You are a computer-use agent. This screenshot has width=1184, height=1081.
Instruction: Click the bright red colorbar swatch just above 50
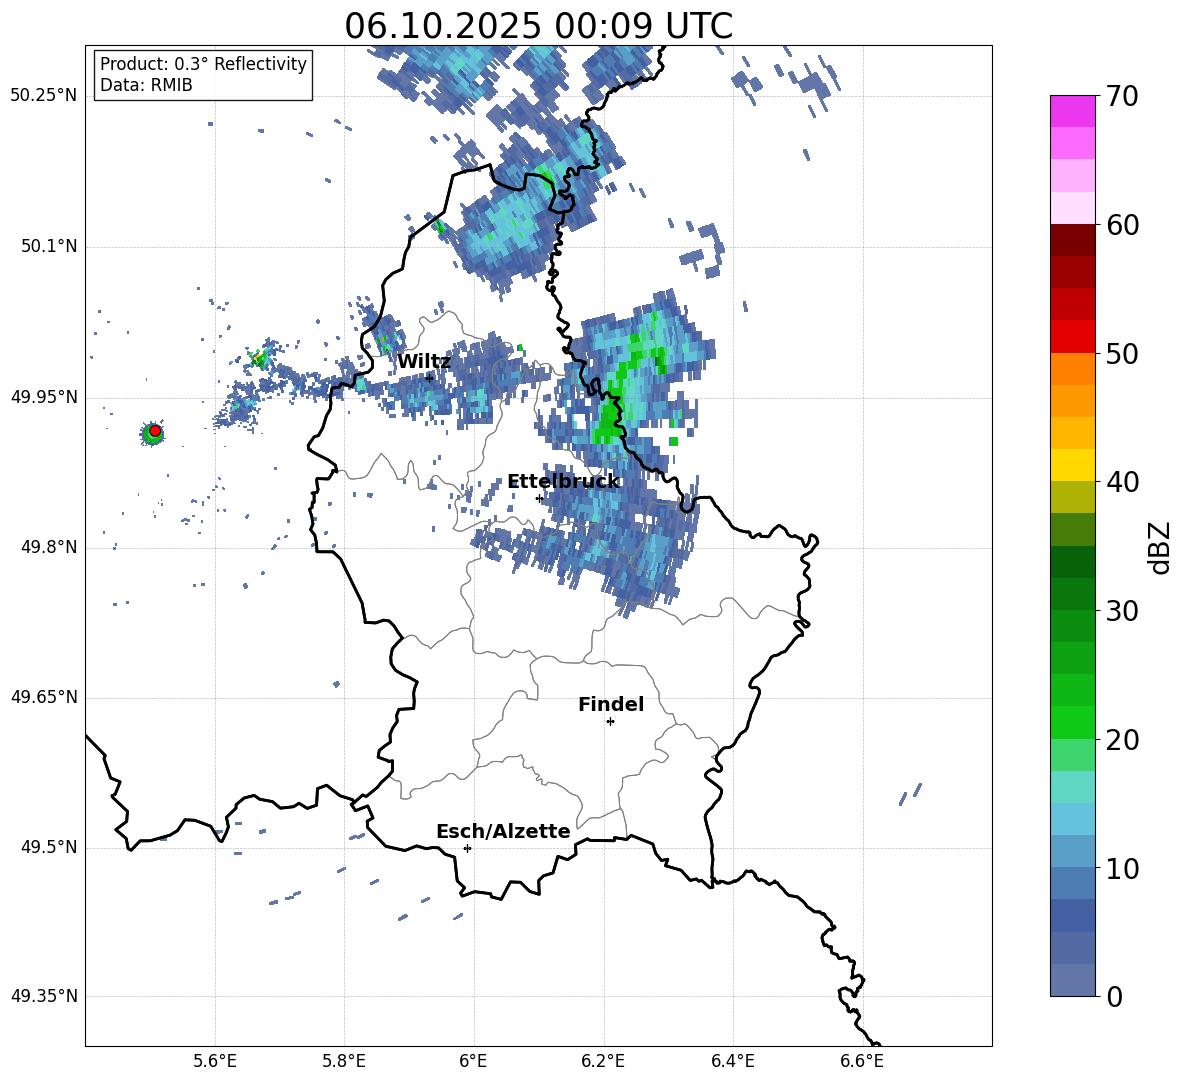click(x=1072, y=337)
